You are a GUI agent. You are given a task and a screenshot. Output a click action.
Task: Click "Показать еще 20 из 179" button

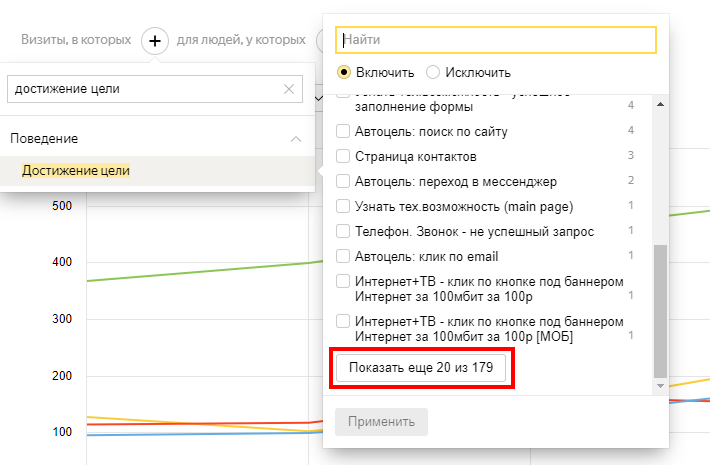tap(422, 369)
